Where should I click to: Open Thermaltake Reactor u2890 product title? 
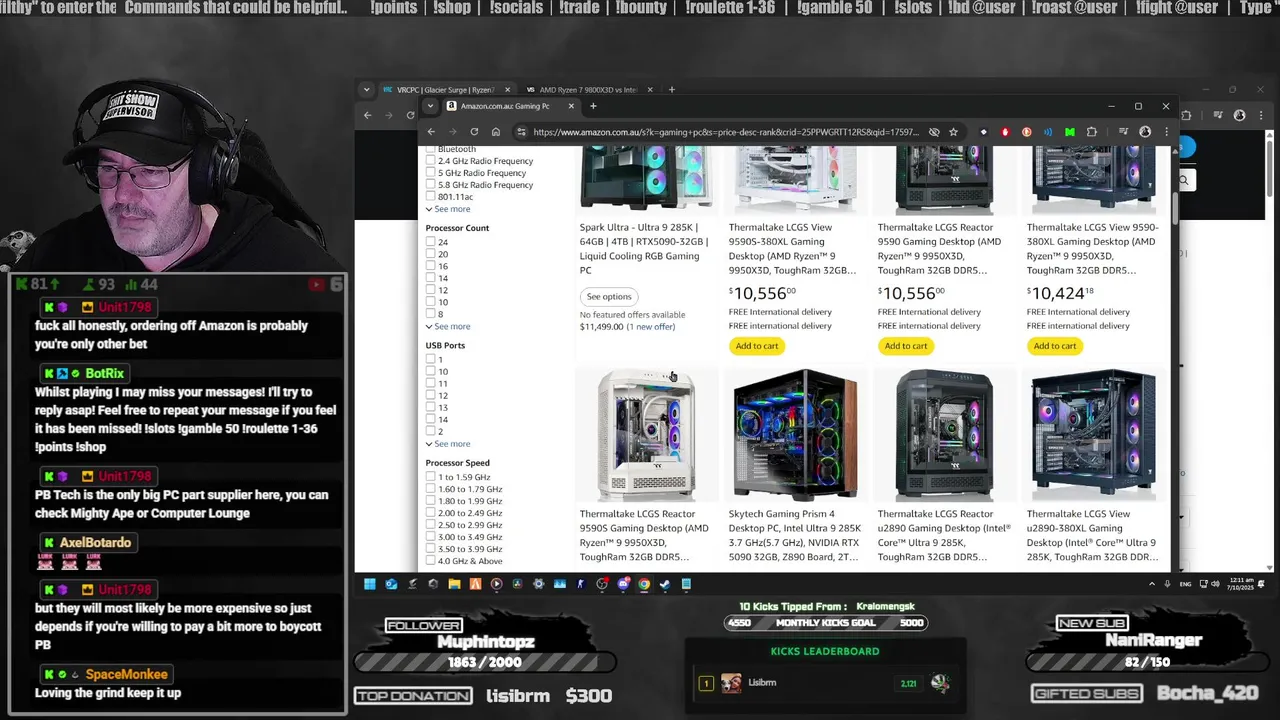944,535
